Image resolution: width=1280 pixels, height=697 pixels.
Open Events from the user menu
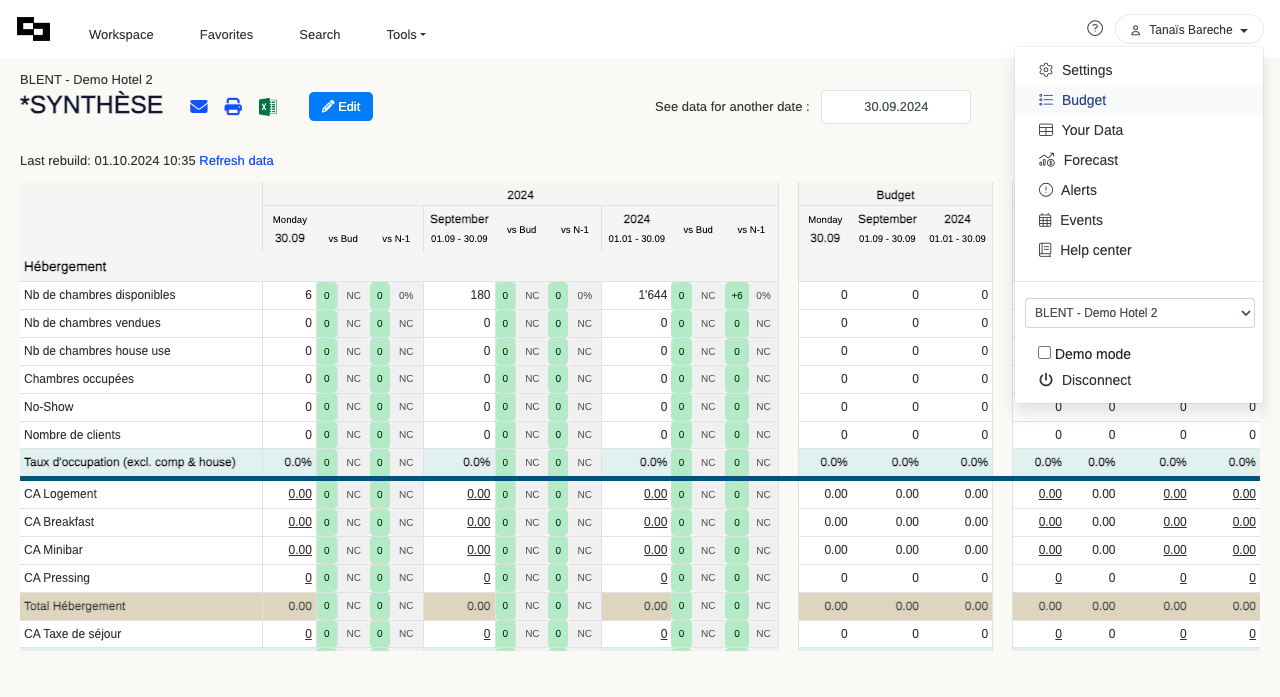point(1081,220)
